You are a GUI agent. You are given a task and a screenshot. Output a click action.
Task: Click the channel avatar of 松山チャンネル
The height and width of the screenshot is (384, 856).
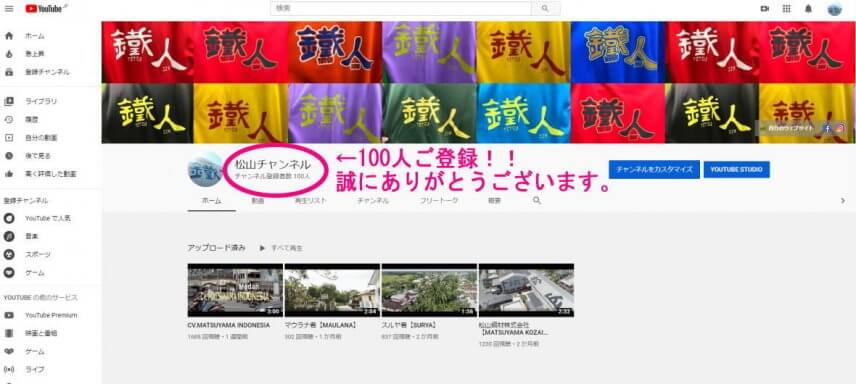tap(205, 170)
